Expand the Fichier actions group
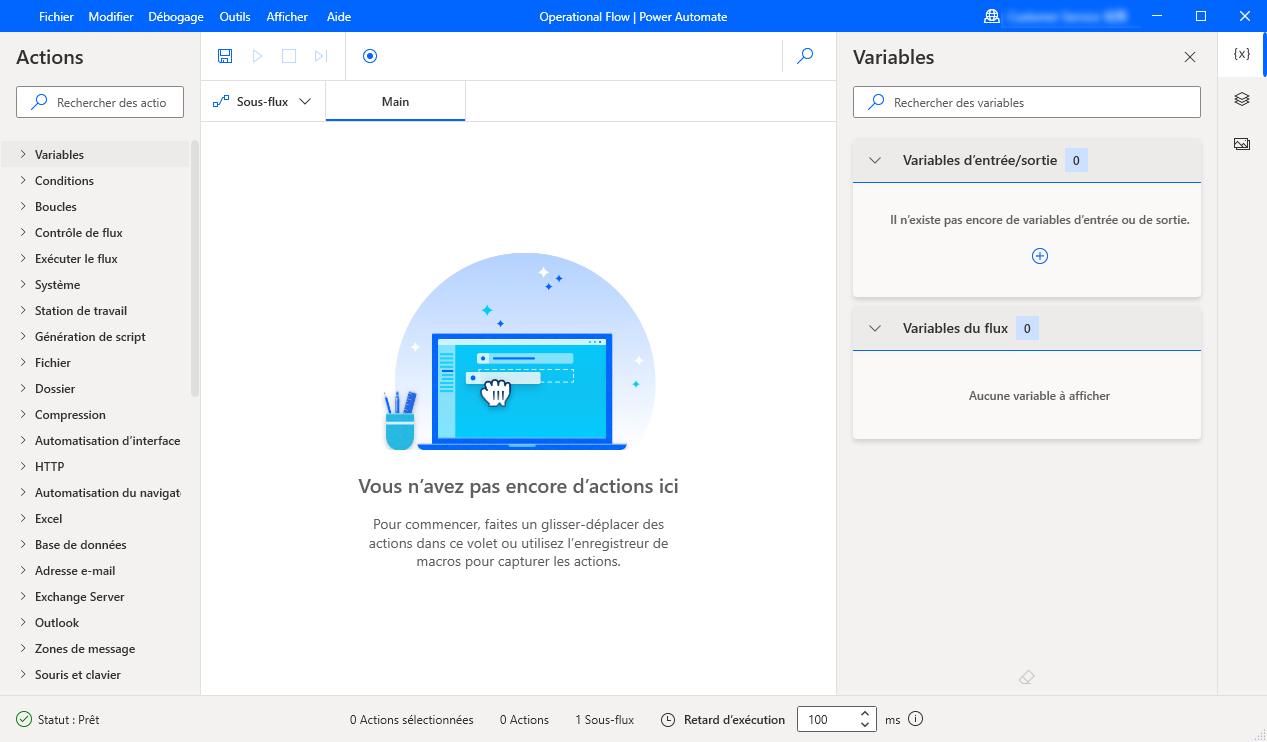1267x742 pixels. pyautogui.click(x=23, y=363)
